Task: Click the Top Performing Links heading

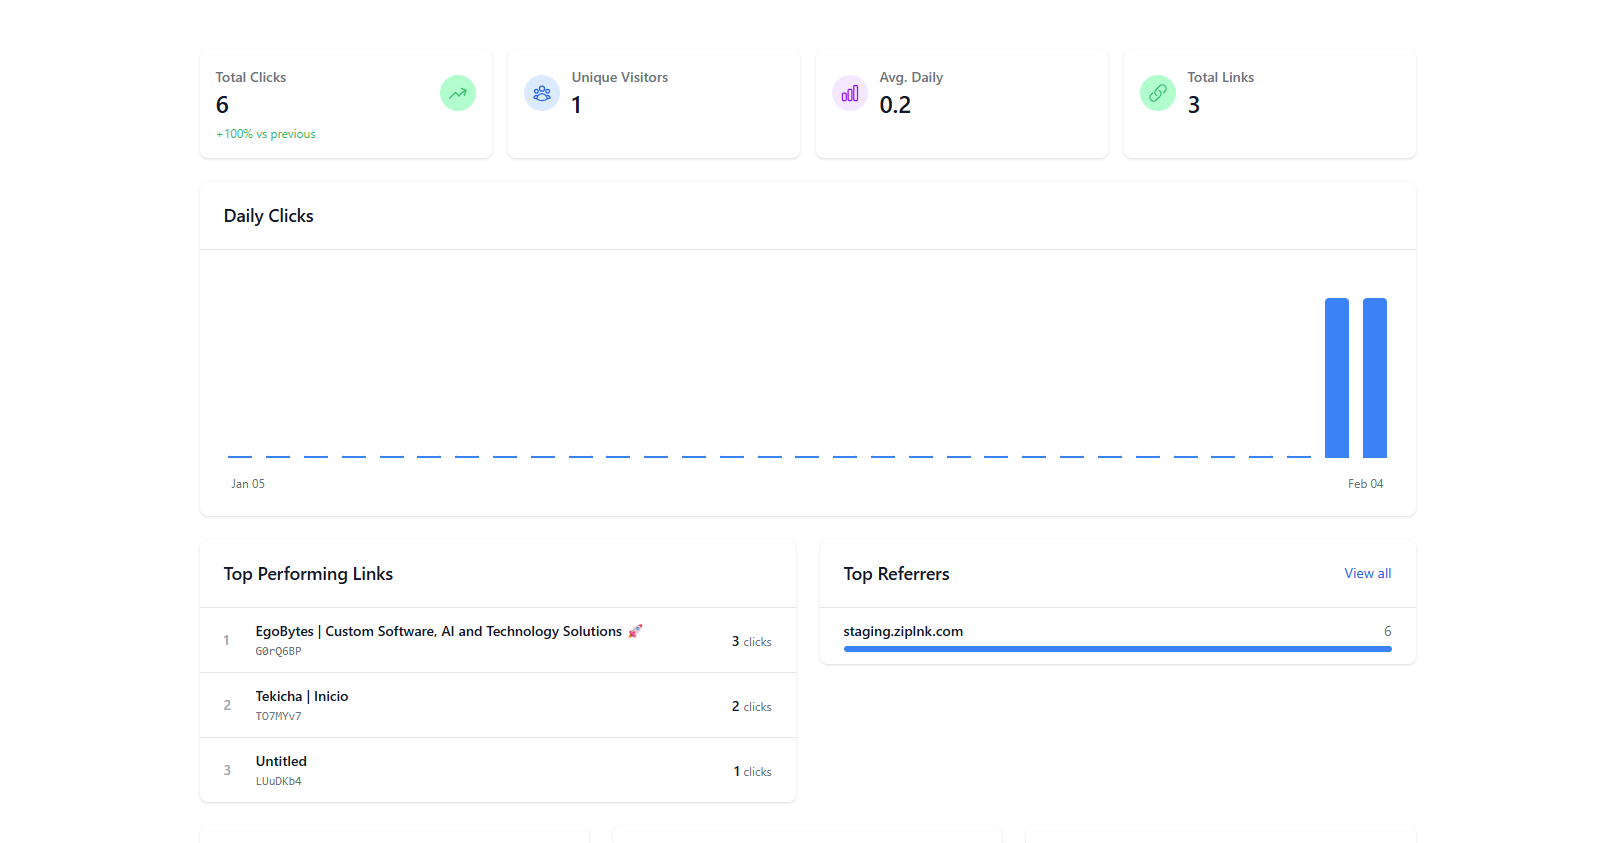Action: click(308, 574)
